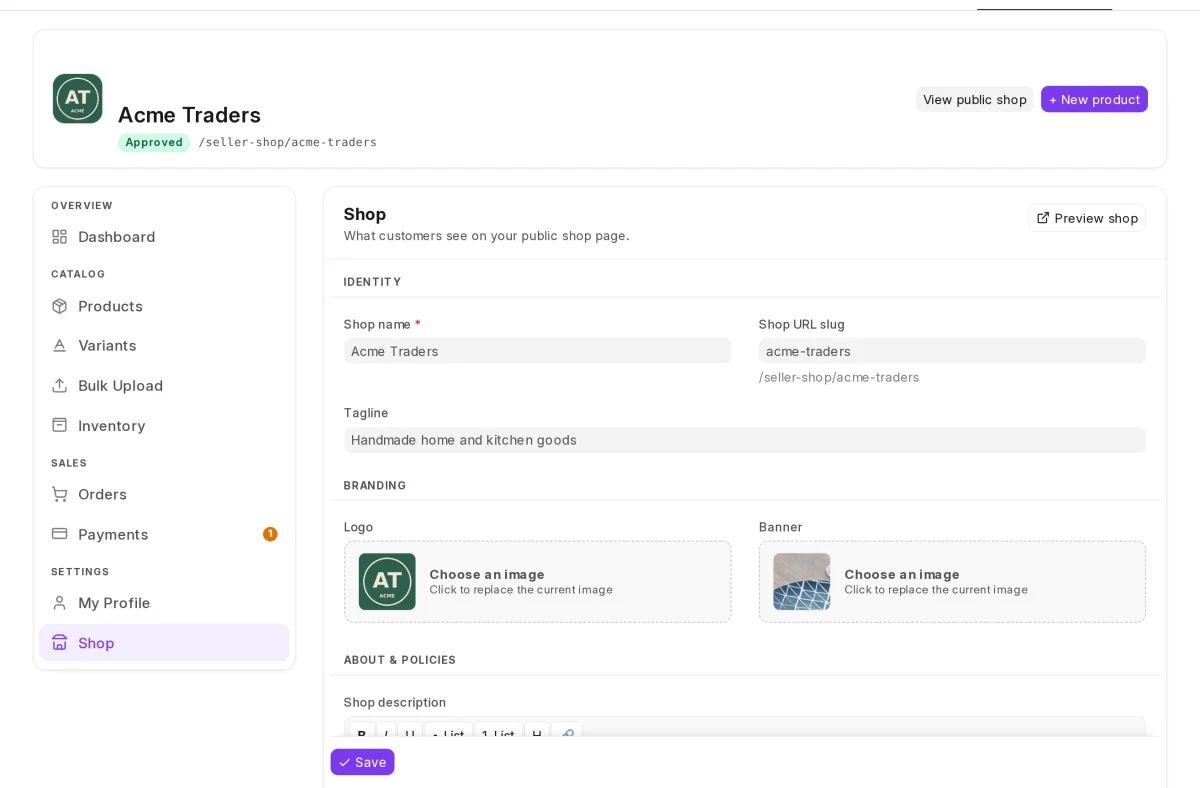Click the Bulk Upload arrow icon

[60, 385]
